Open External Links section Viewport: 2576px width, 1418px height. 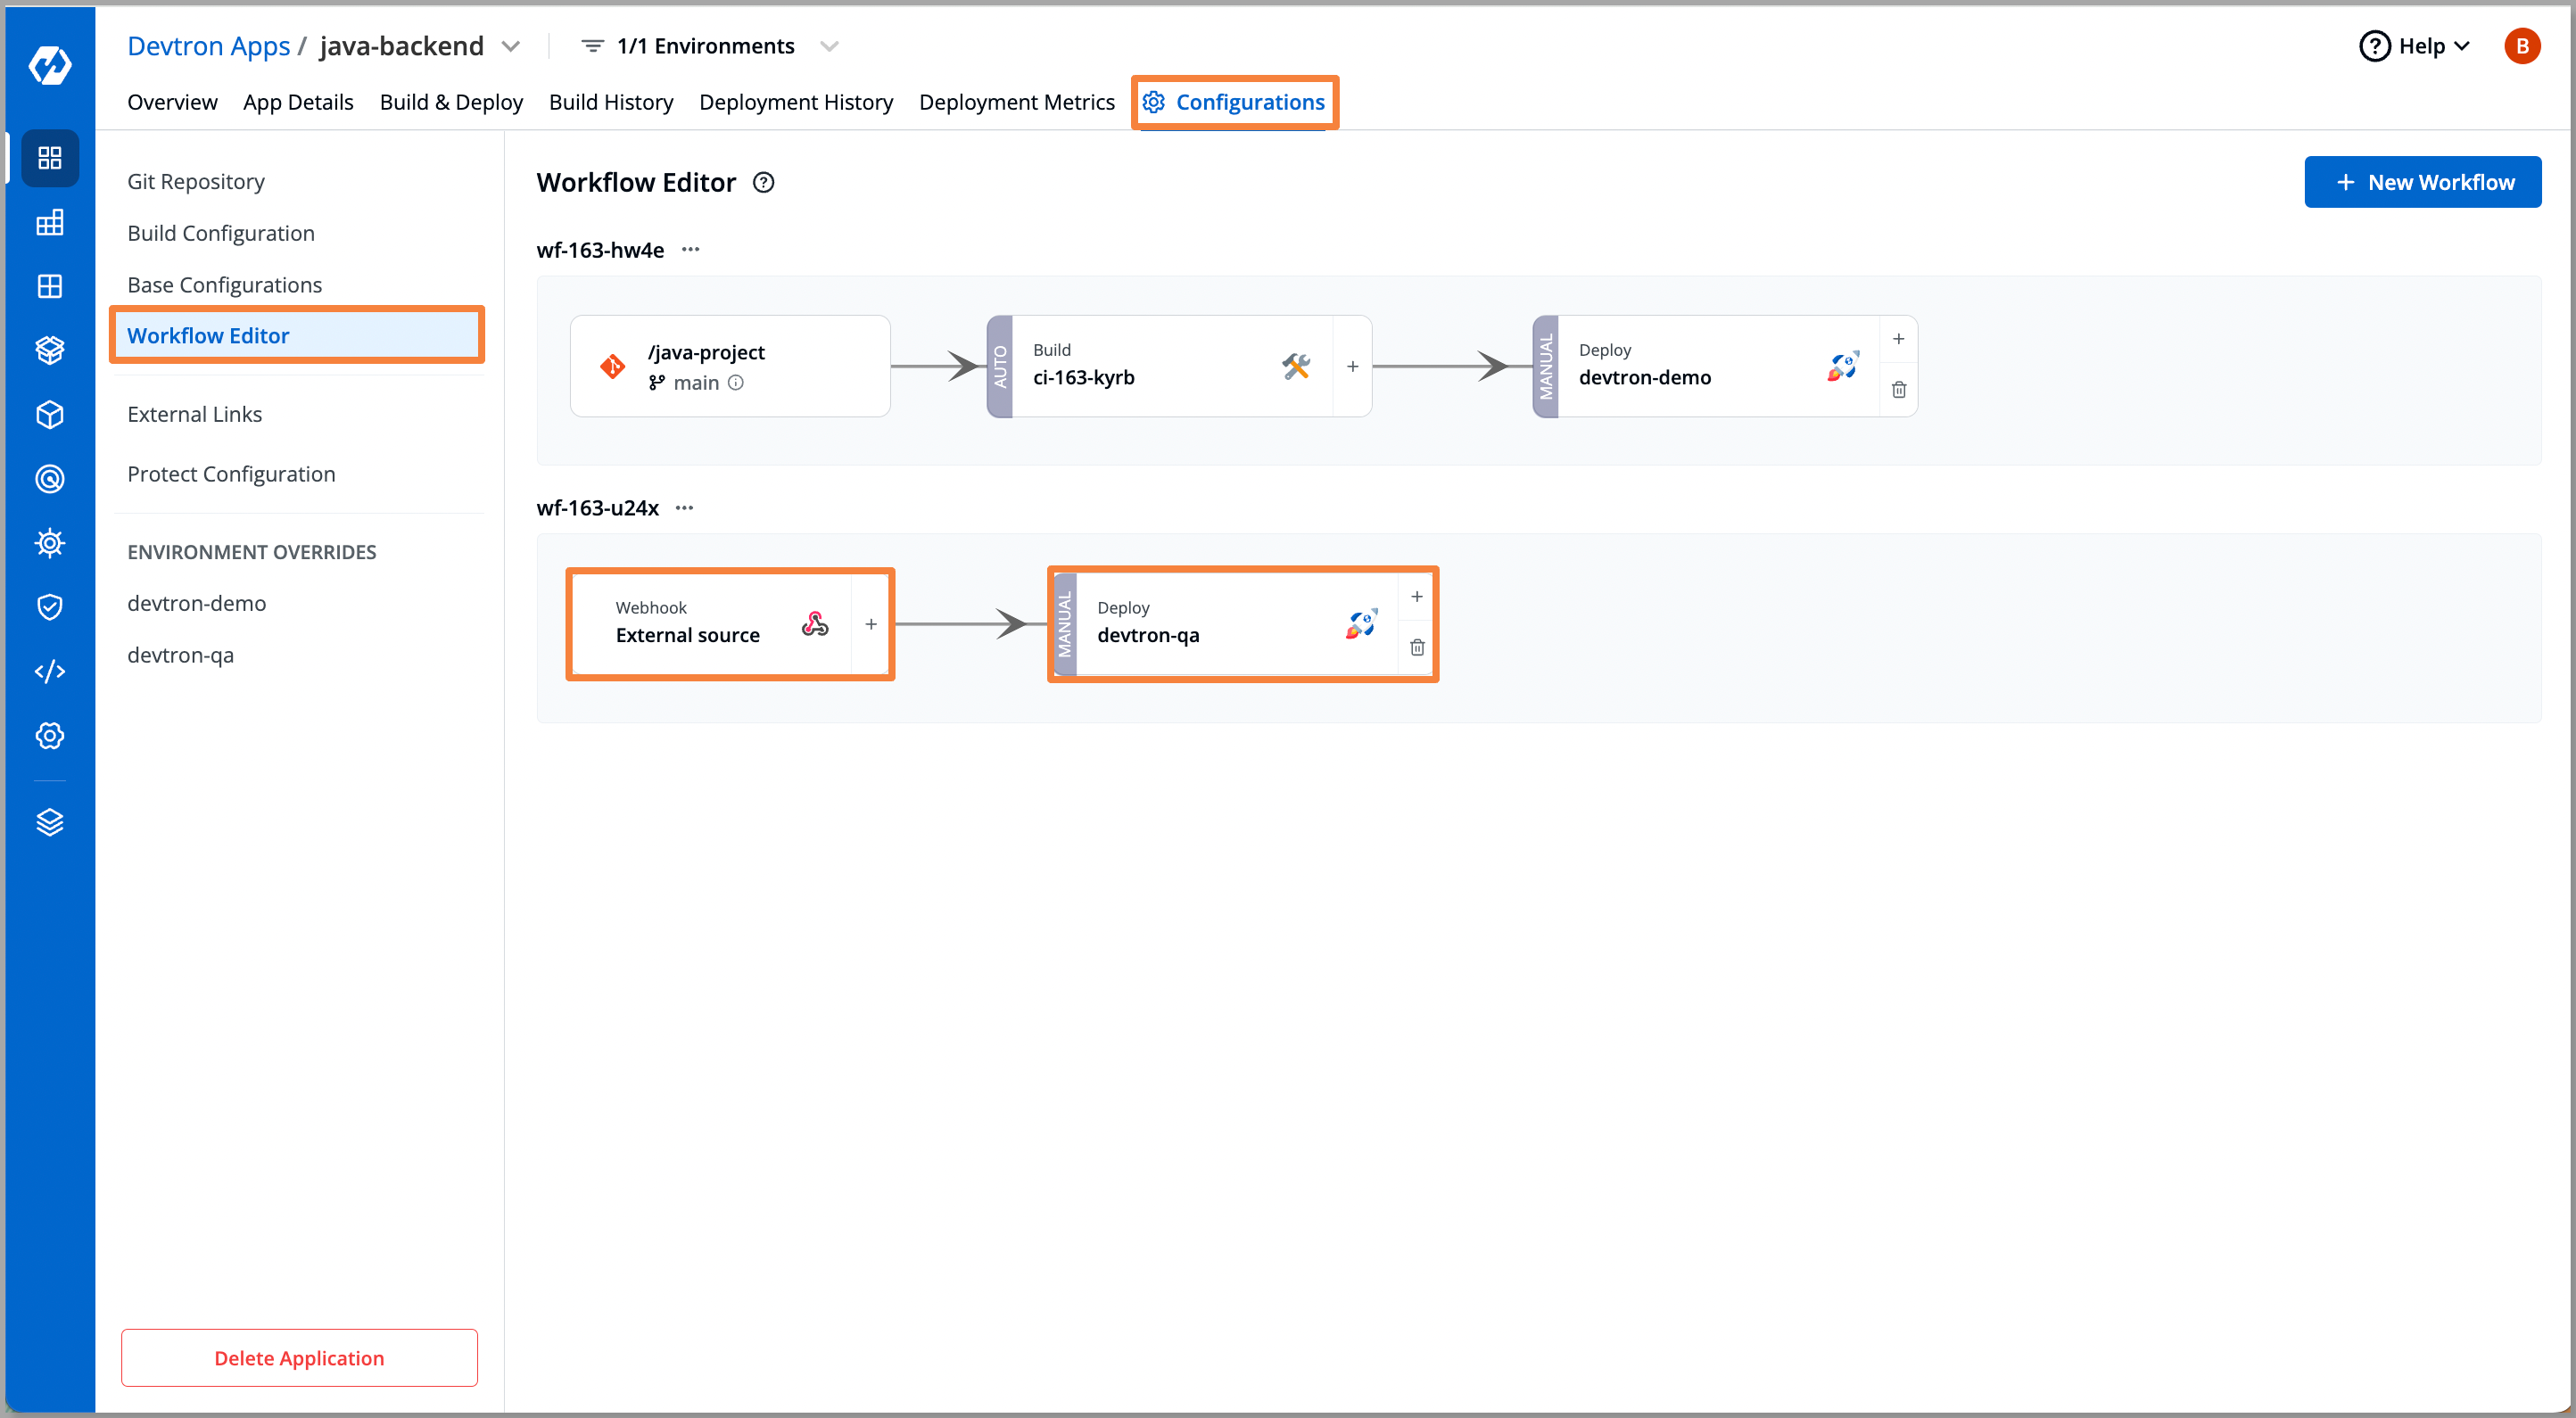tap(194, 414)
